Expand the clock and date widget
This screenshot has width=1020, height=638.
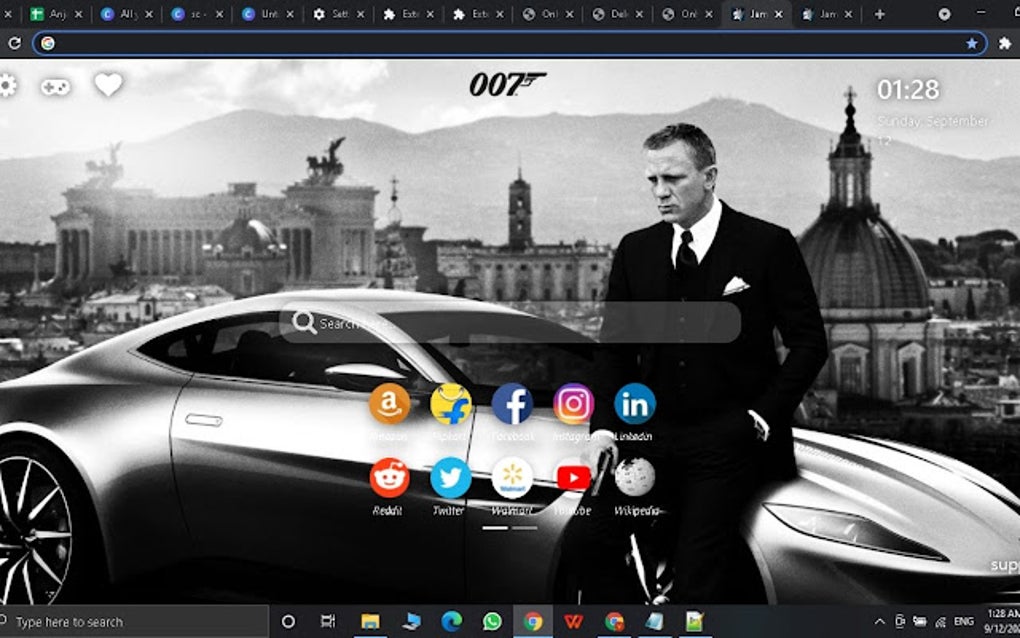coord(908,88)
